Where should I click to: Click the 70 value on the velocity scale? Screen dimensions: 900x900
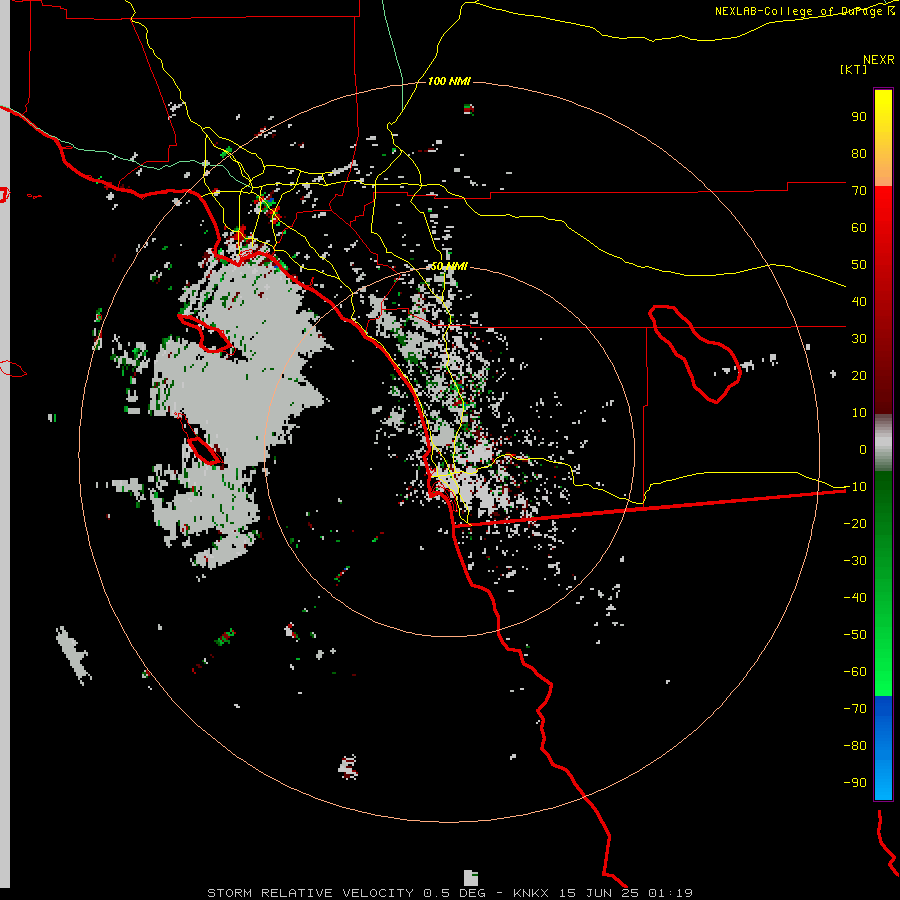(x=859, y=191)
